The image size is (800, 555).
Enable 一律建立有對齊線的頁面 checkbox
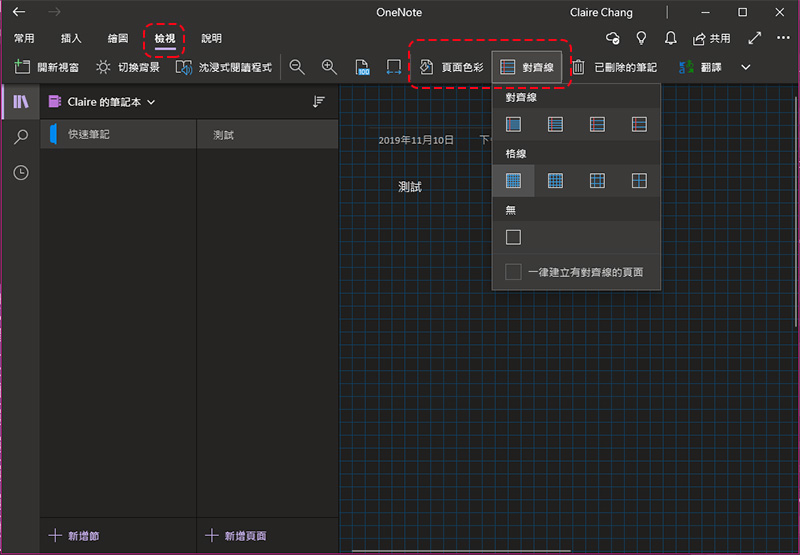tap(513, 272)
